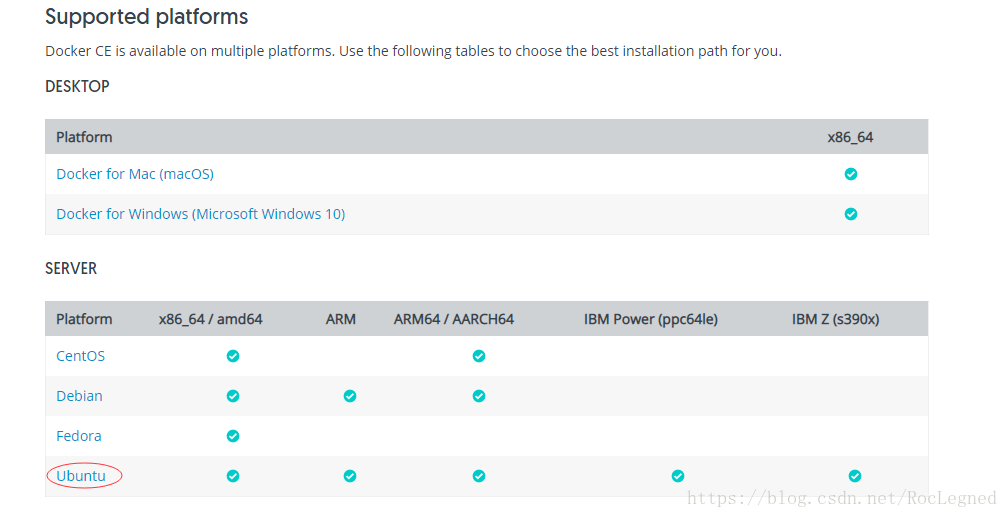The width and height of the screenshot is (1008, 518).
Task: Click the checkmark icon for Docker for Windows x86_64
Action: (850, 214)
